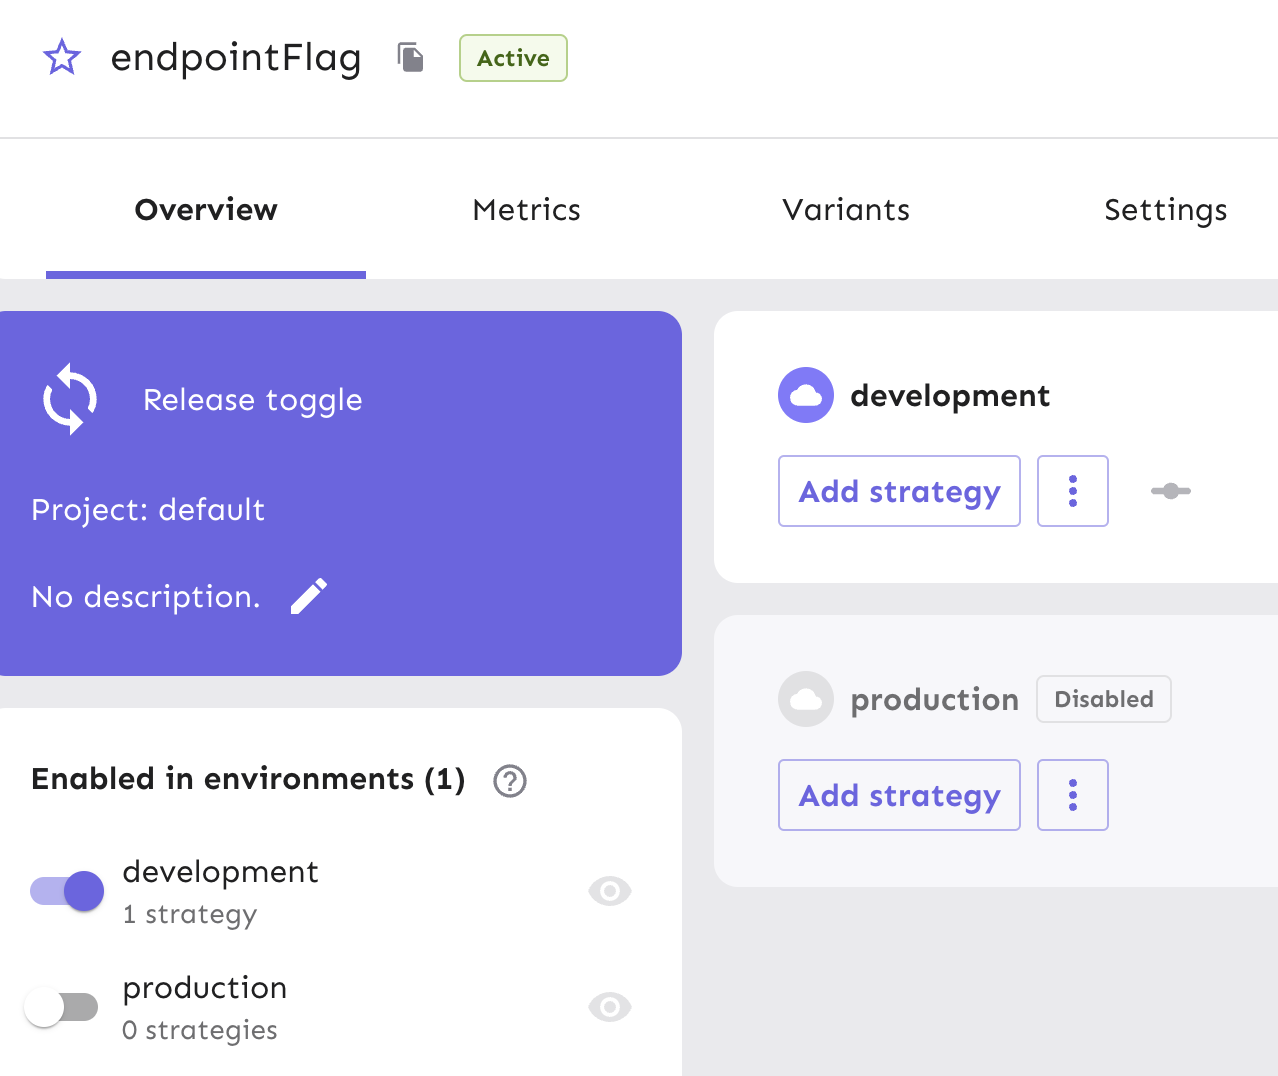This screenshot has height=1076, width=1278.
Task: Favorite endpointFlag using the star icon
Action: (61, 57)
